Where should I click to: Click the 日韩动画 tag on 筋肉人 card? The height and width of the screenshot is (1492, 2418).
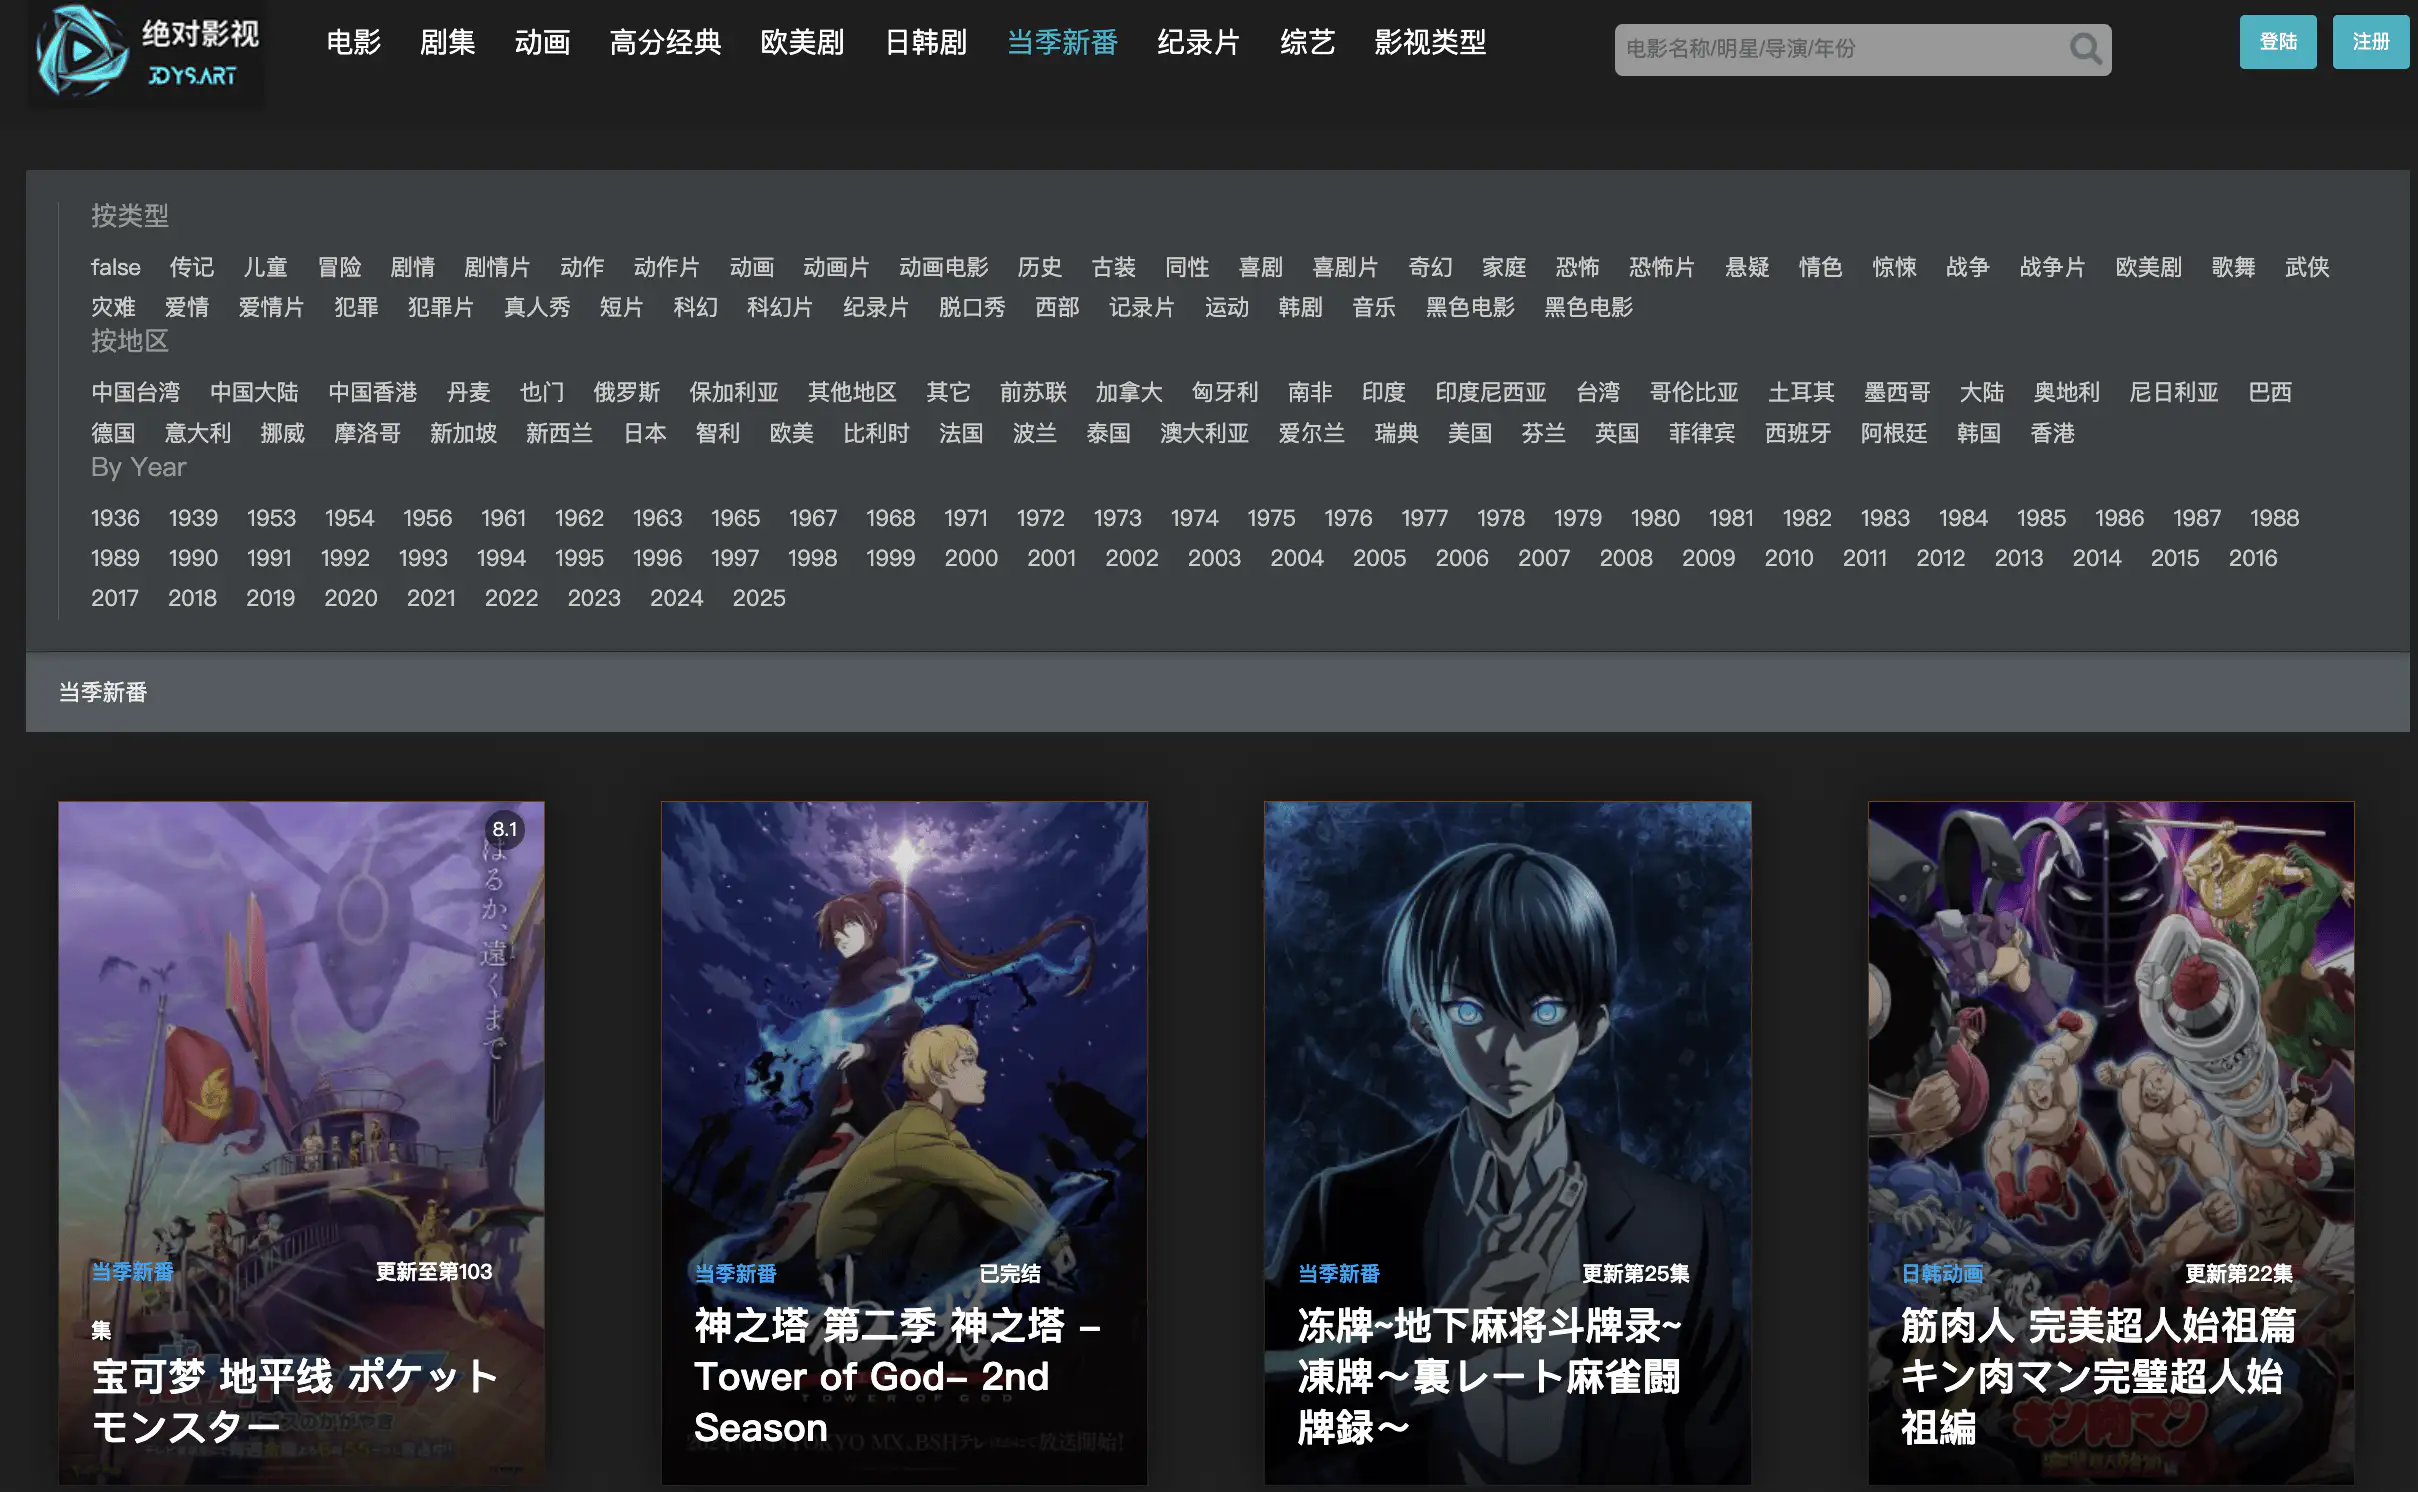click(x=1941, y=1273)
